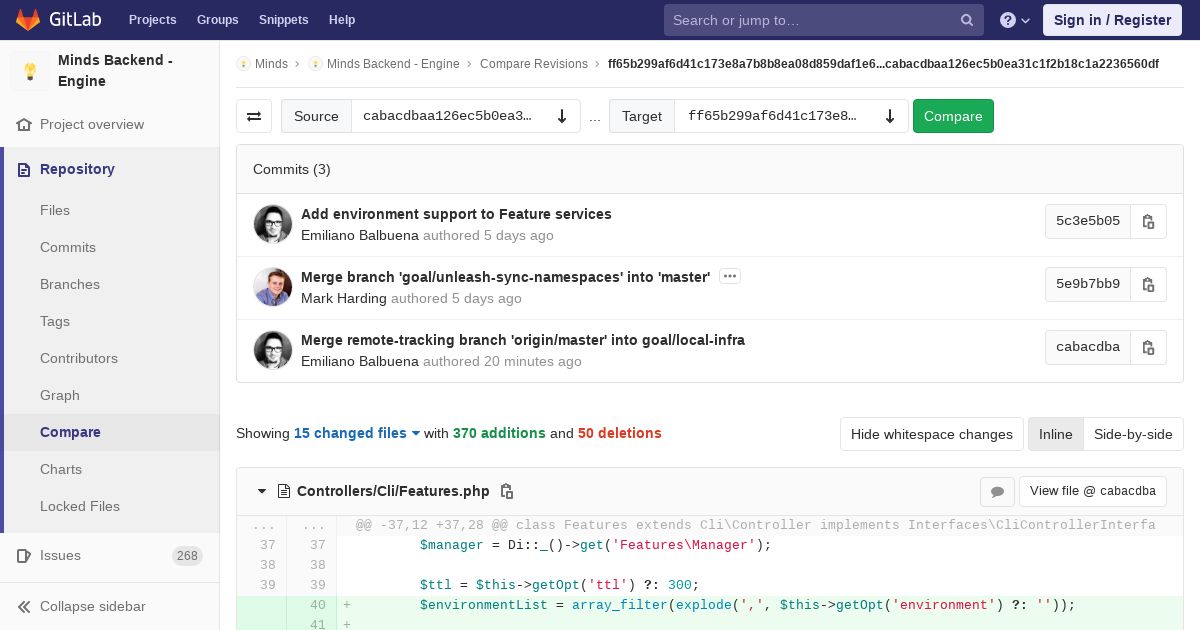Click the swap revisions icon button
Viewport: 1200px width, 630px height.
click(x=254, y=116)
